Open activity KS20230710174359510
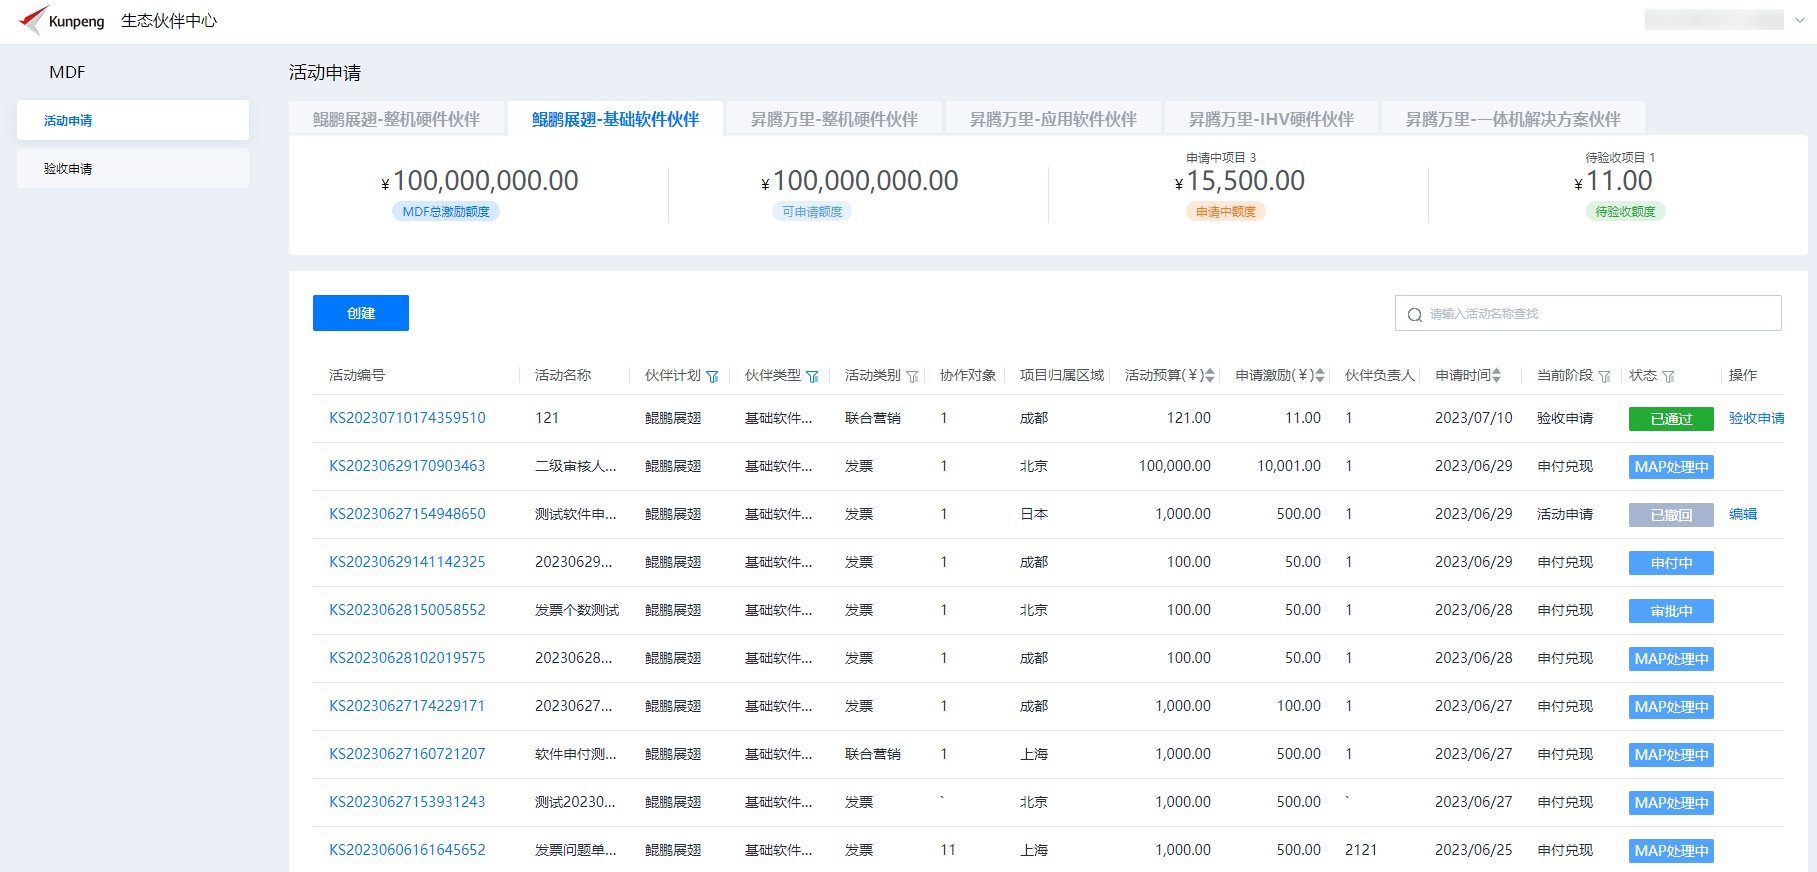Image resolution: width=1817 pixels, height=872 pixels. coord(407,418)
